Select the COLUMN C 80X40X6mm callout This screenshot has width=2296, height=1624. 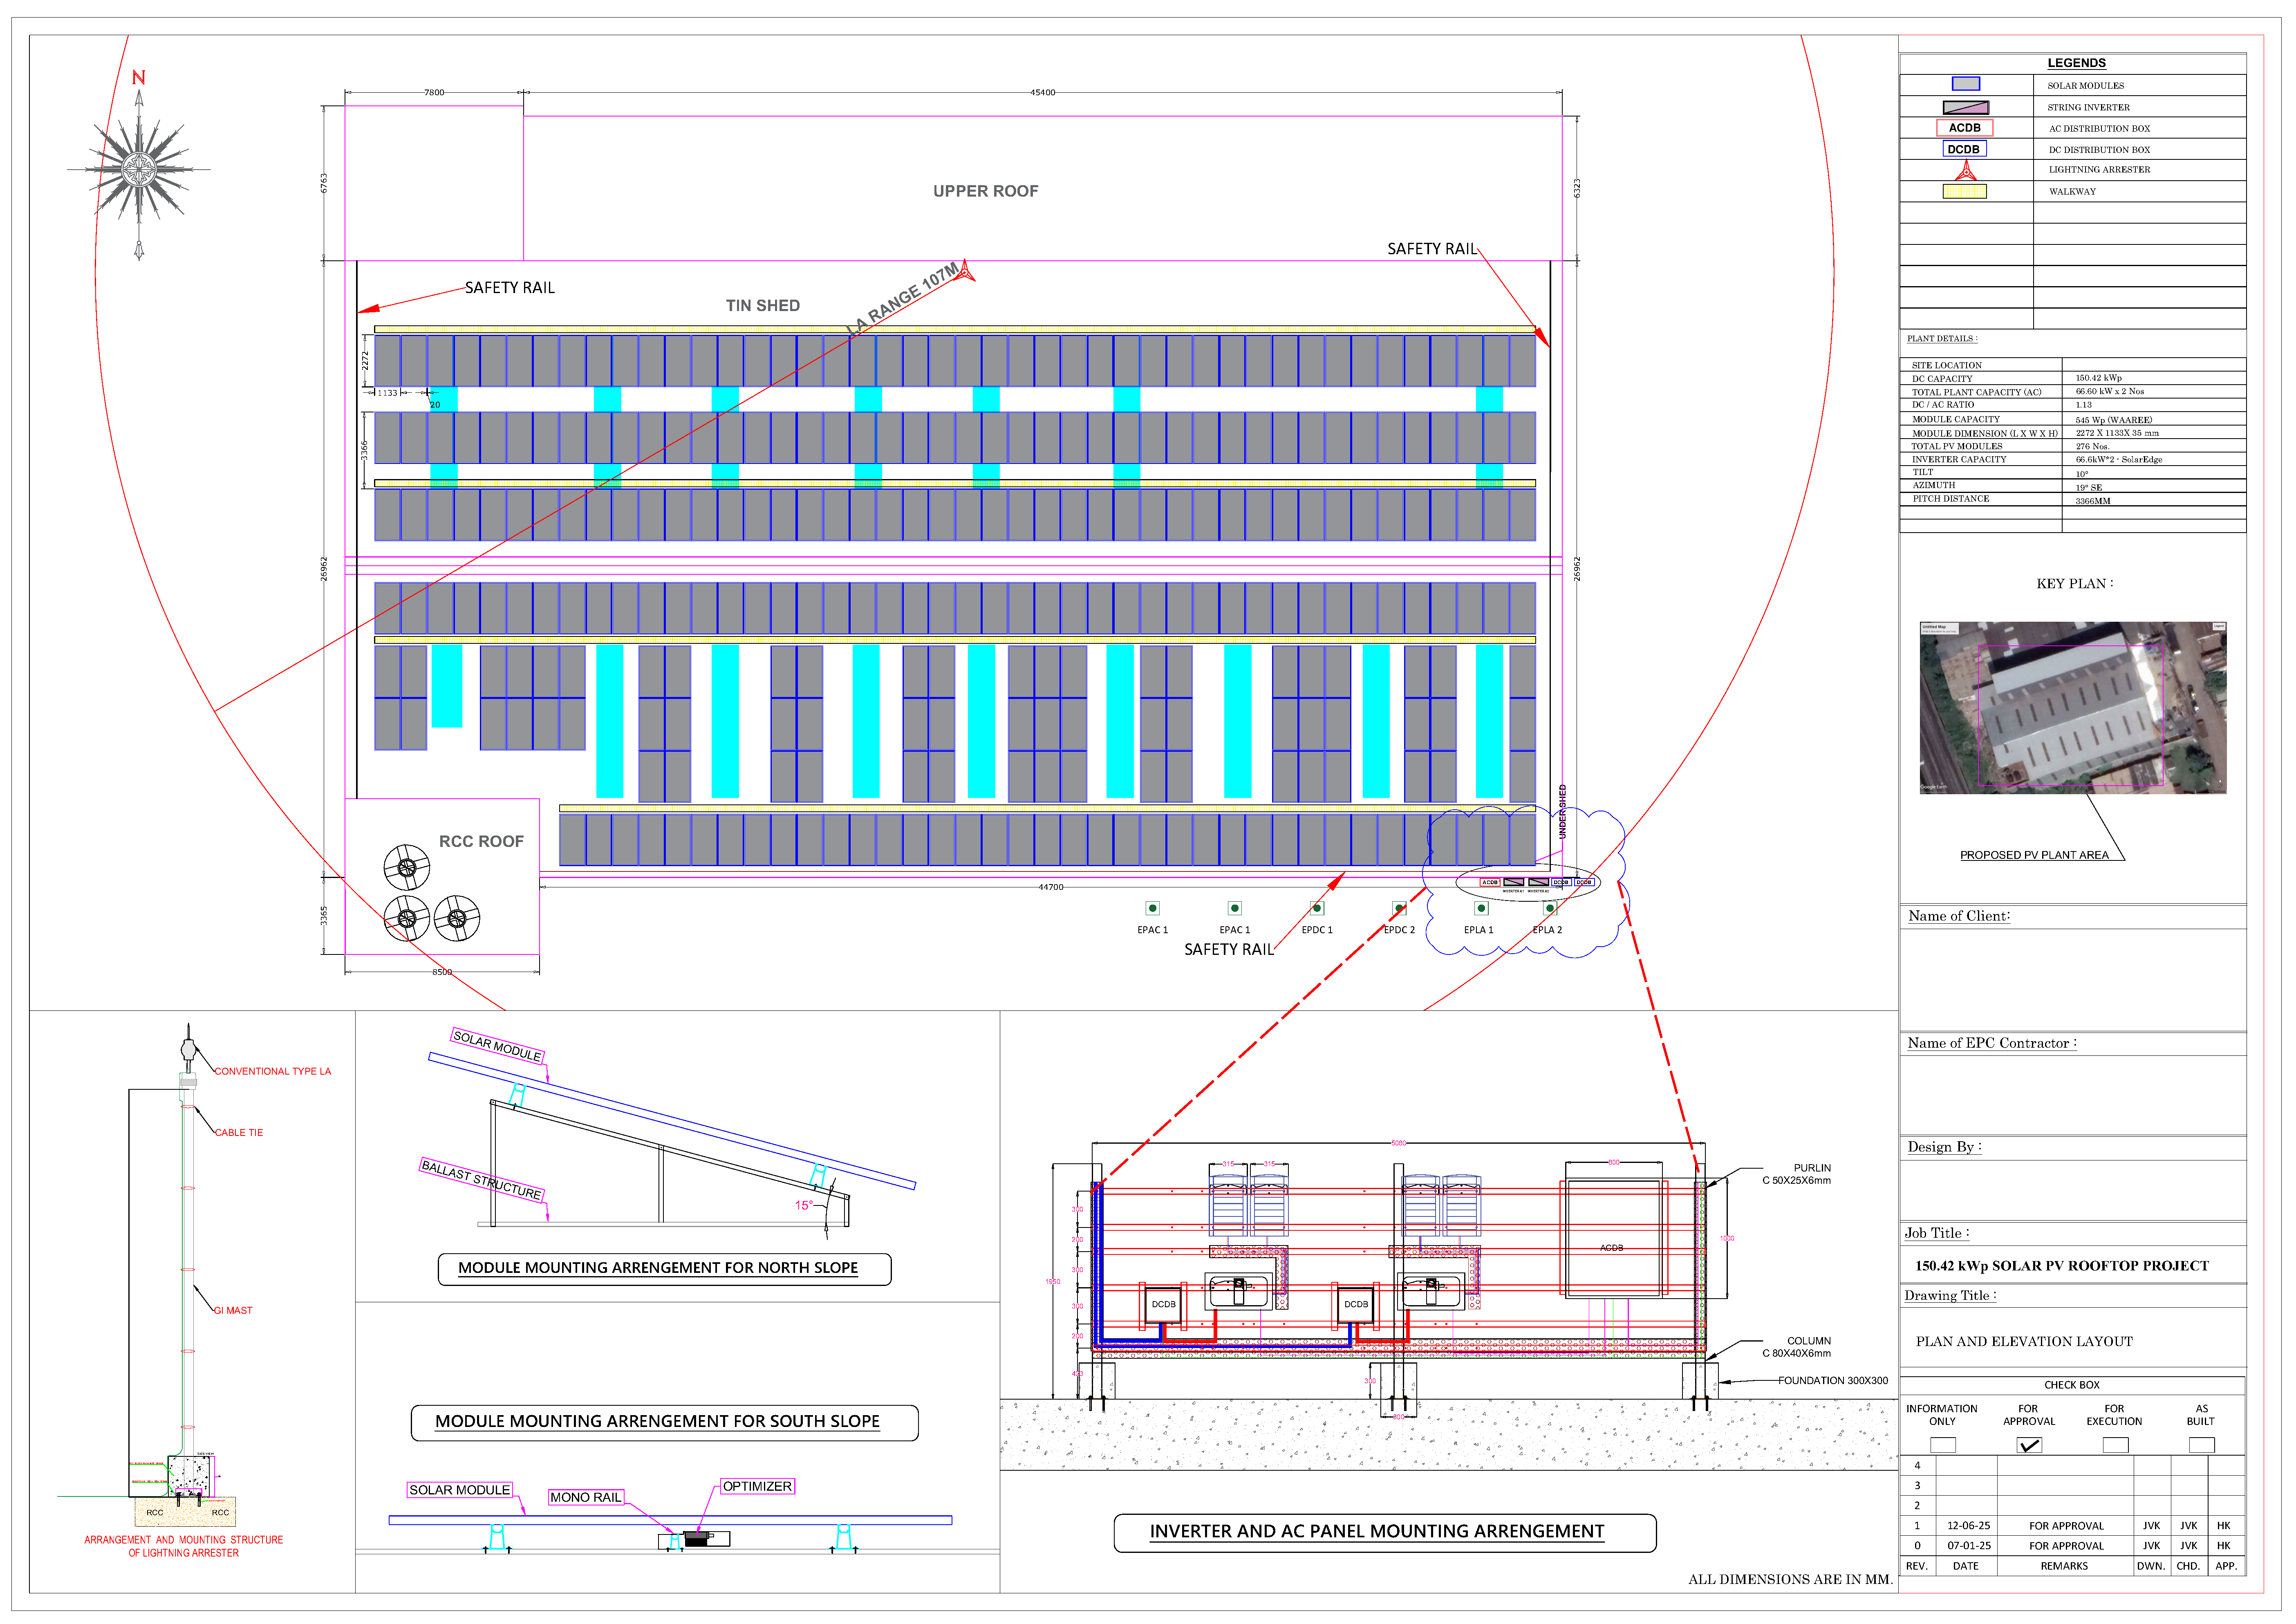point(1797,1347)
